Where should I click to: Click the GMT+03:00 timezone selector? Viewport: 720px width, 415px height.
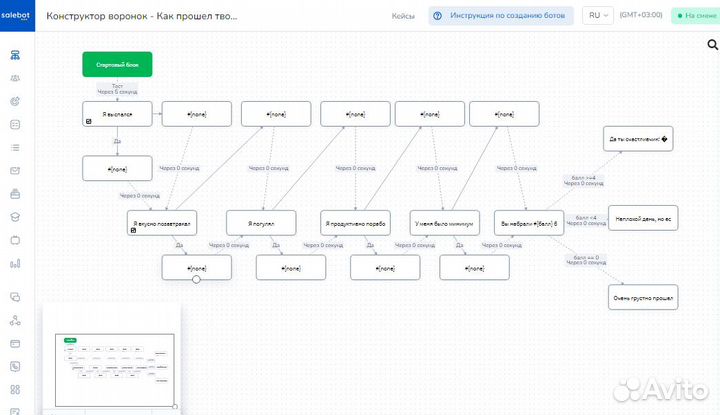tap(640, 16)
